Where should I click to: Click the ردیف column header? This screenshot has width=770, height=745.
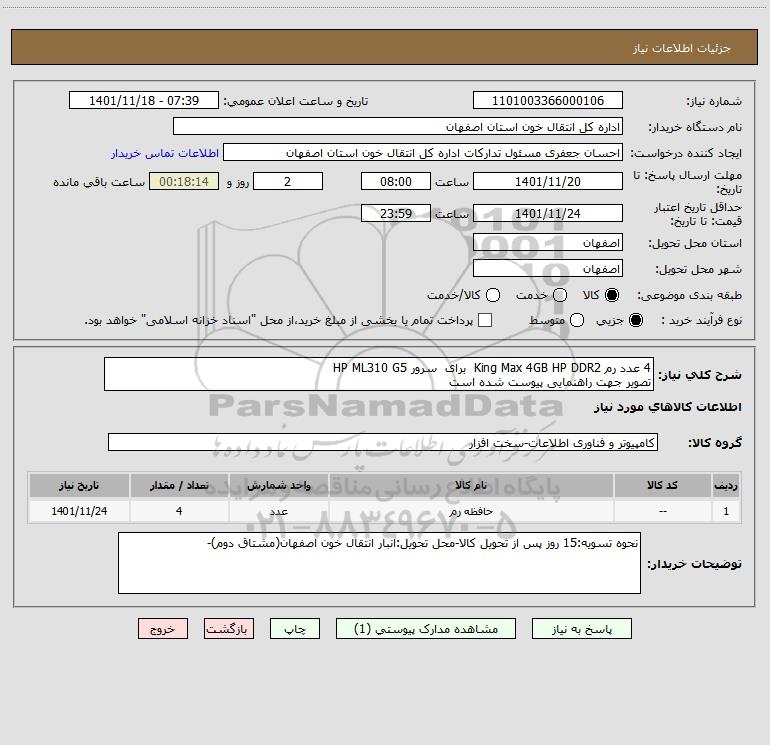tap(726, 486)
